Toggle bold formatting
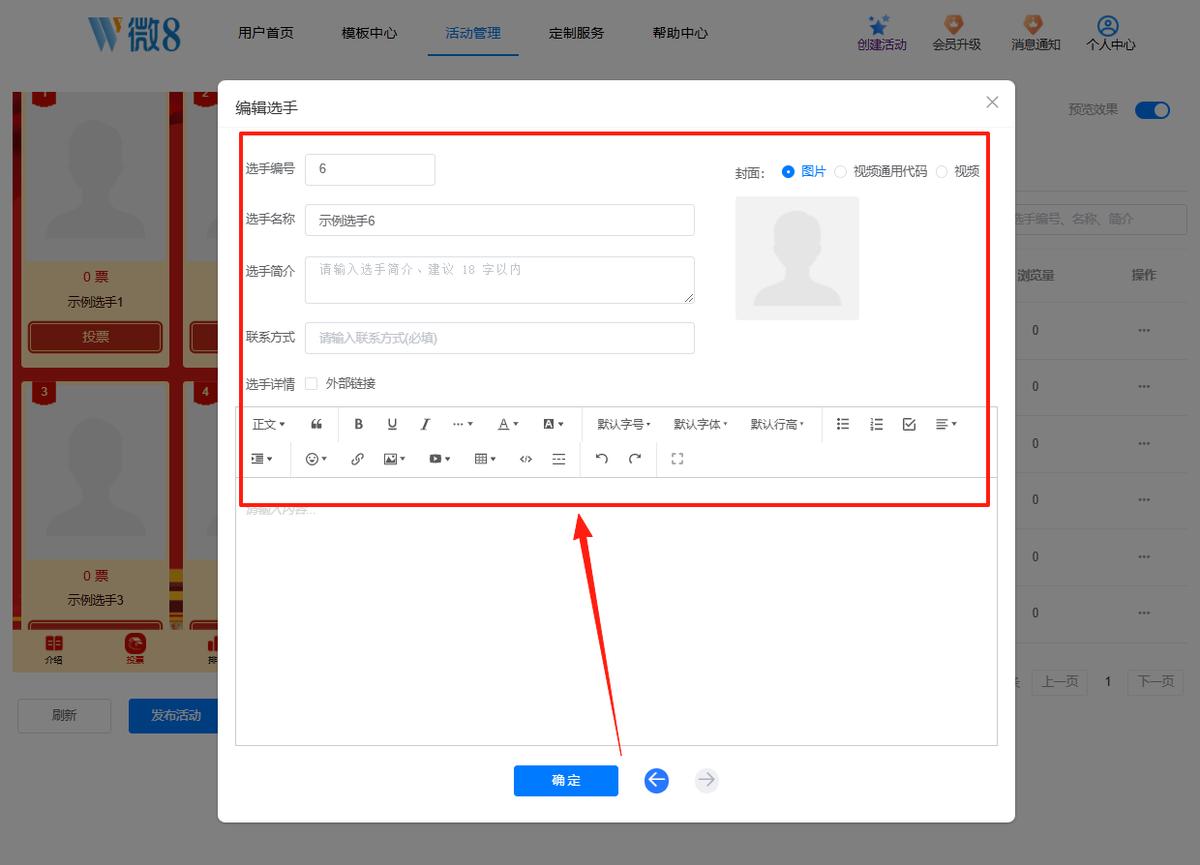Viewport: 1200px width, 865px height. point(359,424)
